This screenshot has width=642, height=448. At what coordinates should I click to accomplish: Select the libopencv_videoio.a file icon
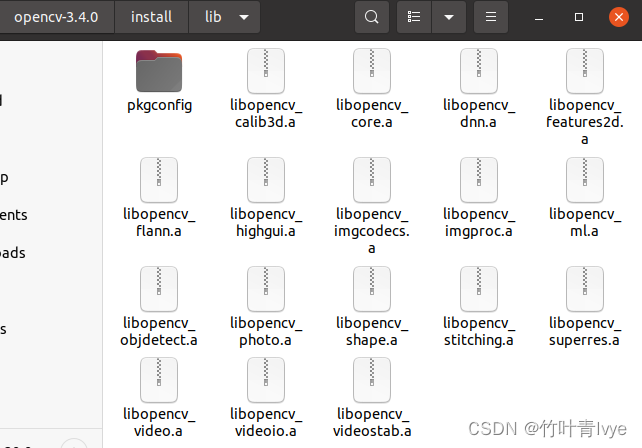(266, 380)
